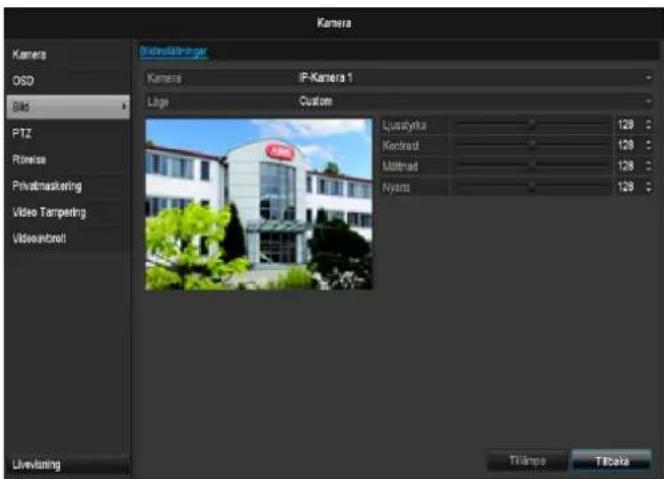
Task: Click the Tillbaka back button
Action: pyautogui.click(x=611, y=461)
